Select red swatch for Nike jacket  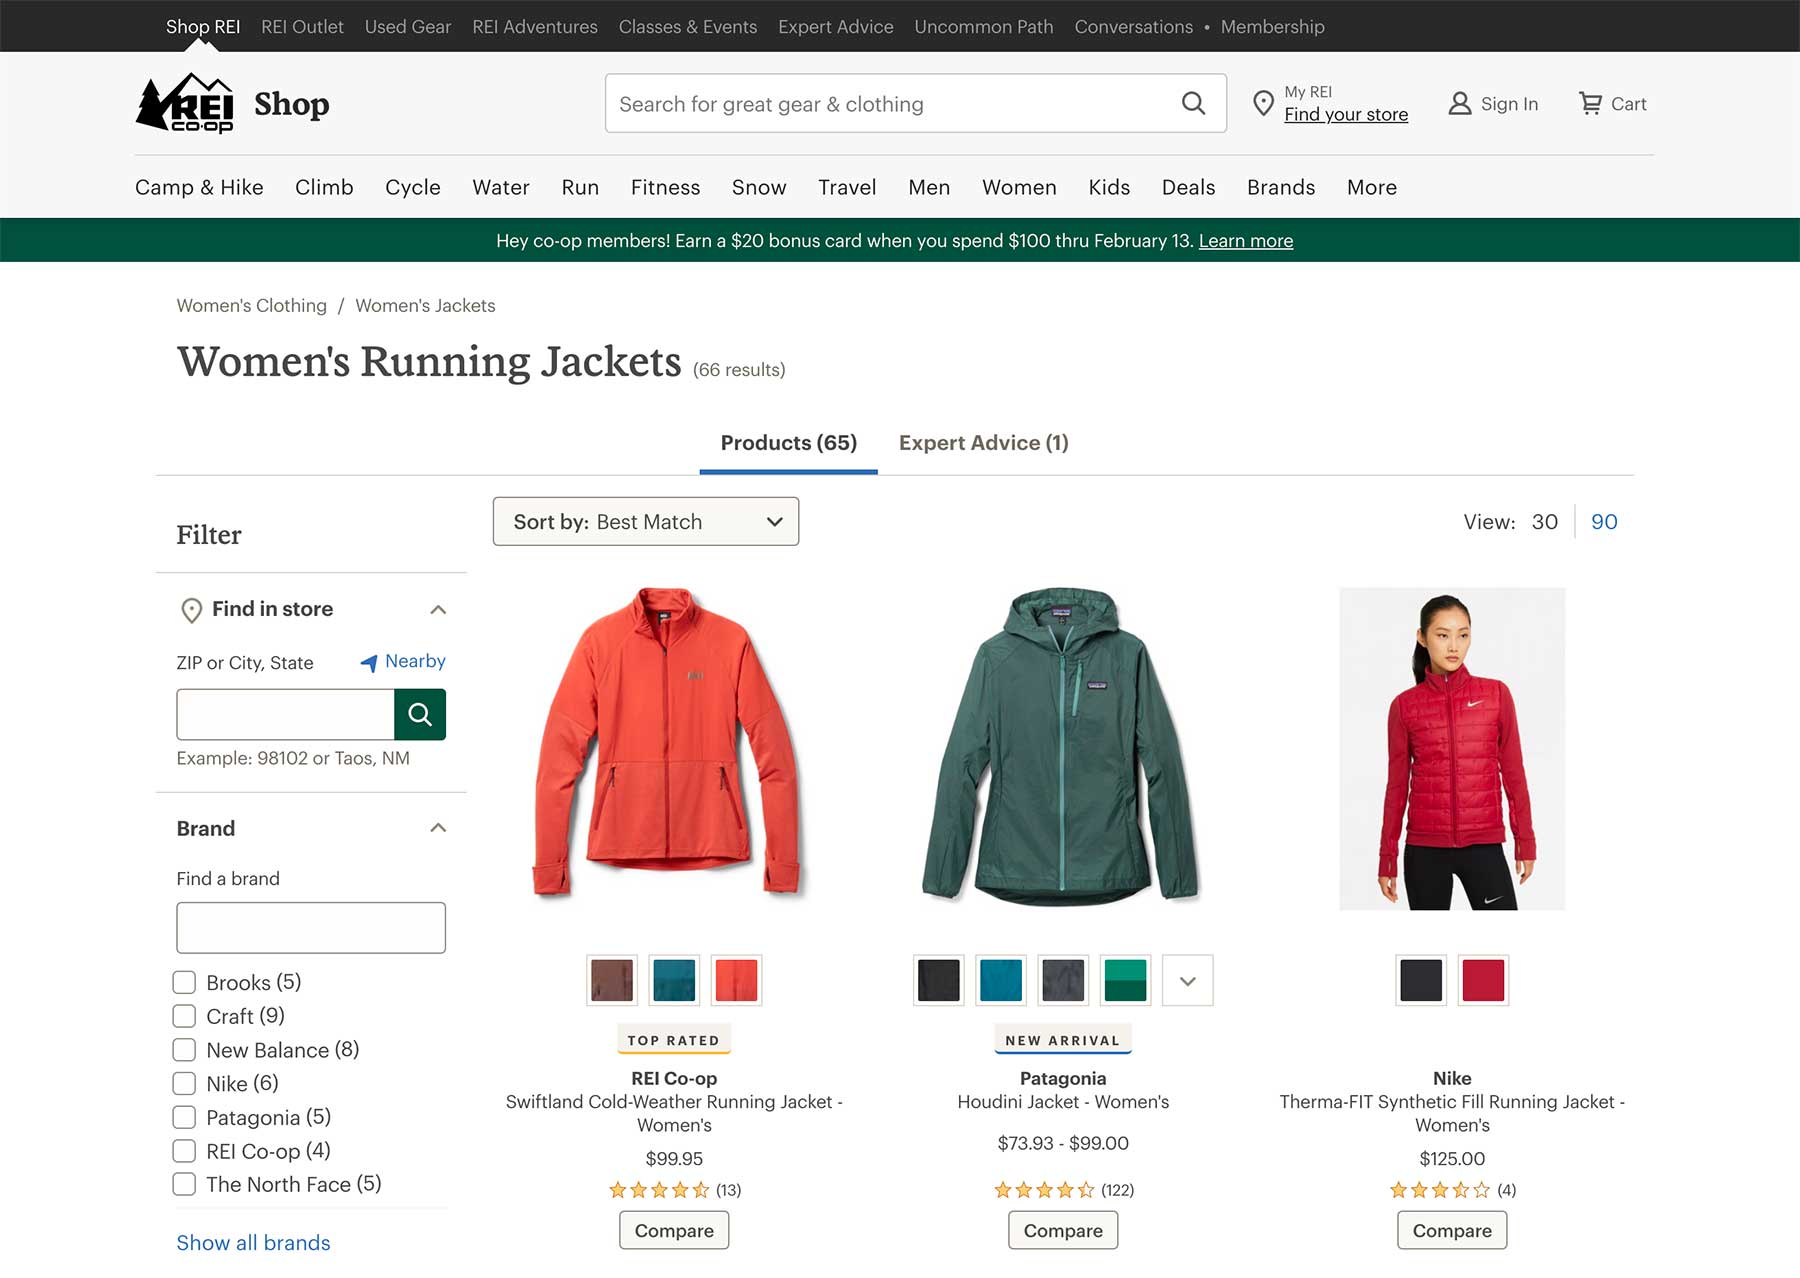click(1483, 981)
